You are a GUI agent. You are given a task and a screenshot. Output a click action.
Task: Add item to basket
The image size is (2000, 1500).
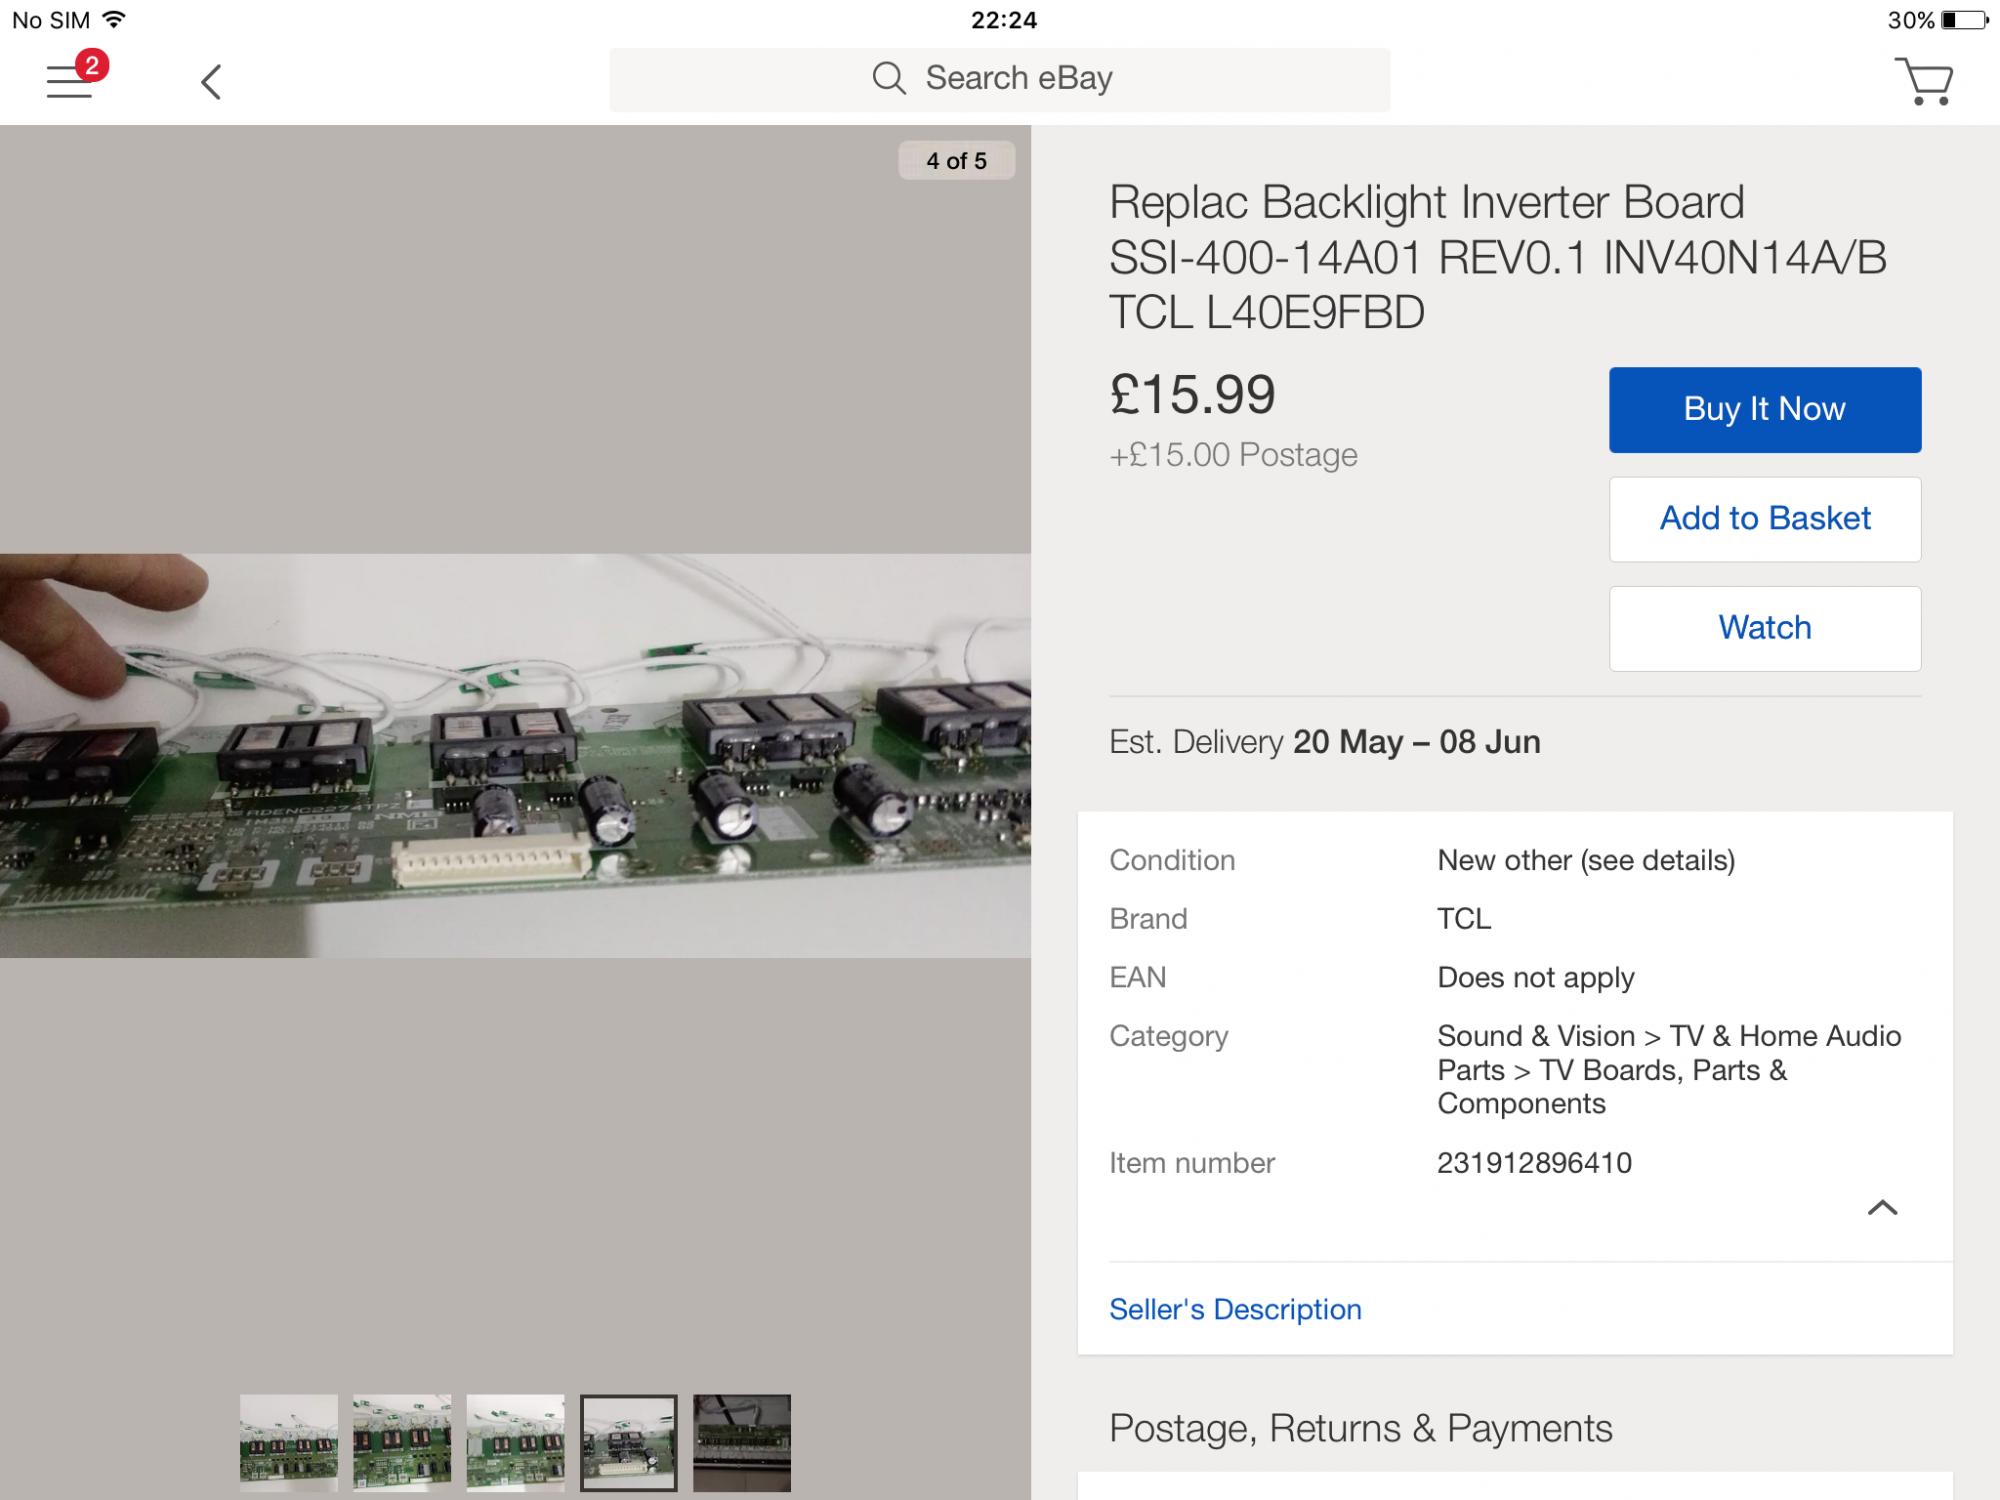(x=1764, y=519)
